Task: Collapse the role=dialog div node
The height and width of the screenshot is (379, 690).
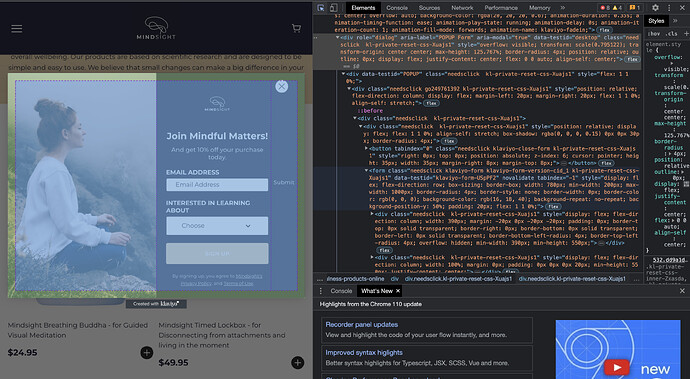Action: (337, 38)
